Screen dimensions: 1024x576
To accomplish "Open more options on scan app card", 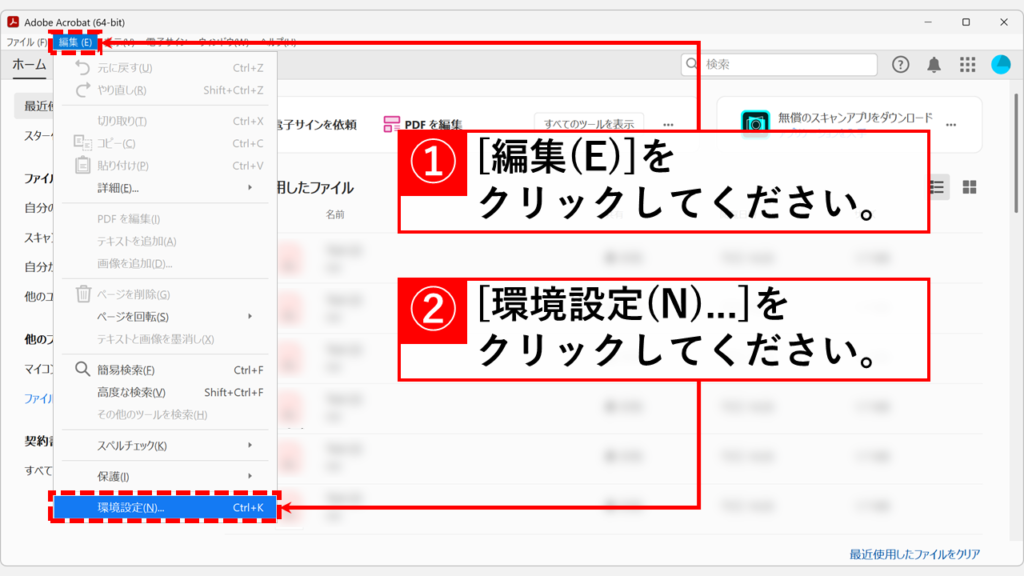I will 951,124.
